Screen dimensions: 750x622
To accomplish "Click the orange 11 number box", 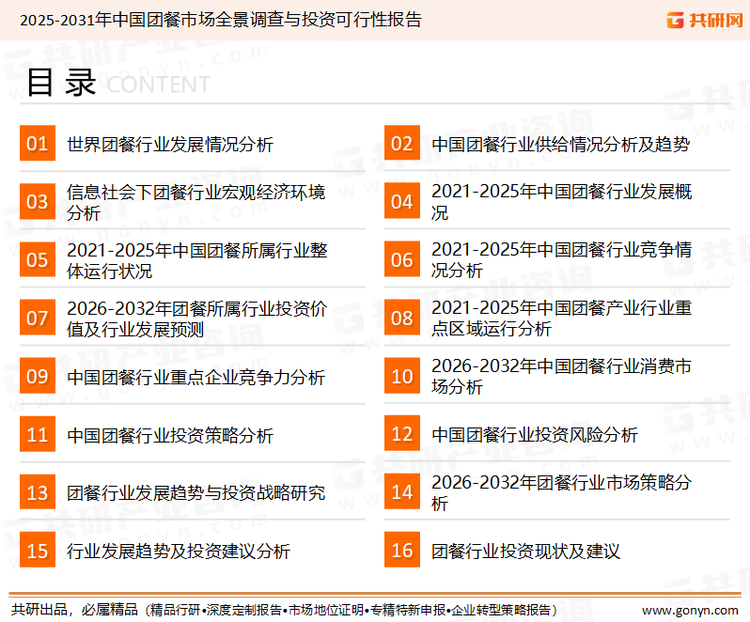I will (x=37, y=434).
